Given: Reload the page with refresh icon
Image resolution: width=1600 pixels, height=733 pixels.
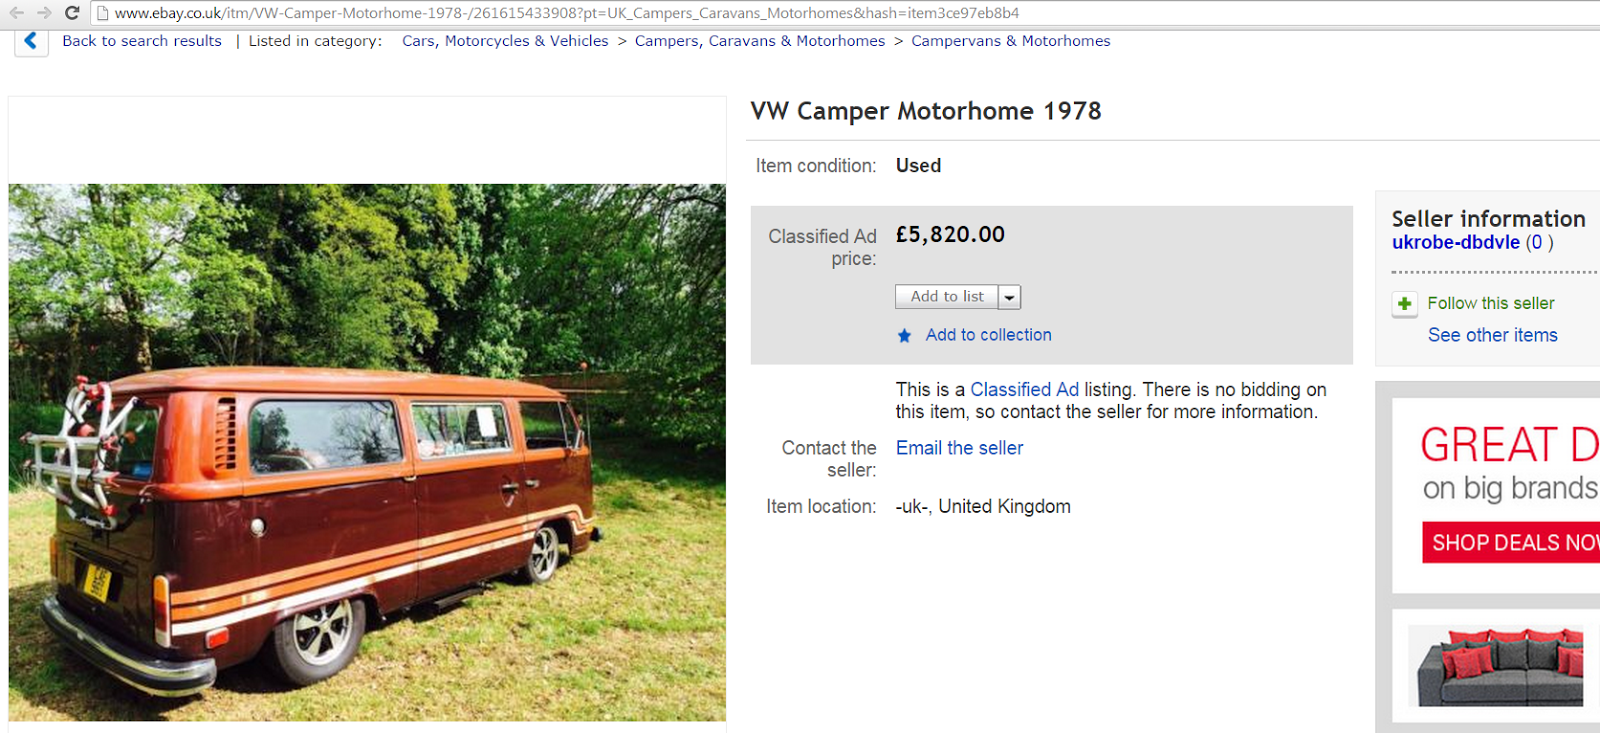Looking at the screenshot, I should tap(72, 13).
